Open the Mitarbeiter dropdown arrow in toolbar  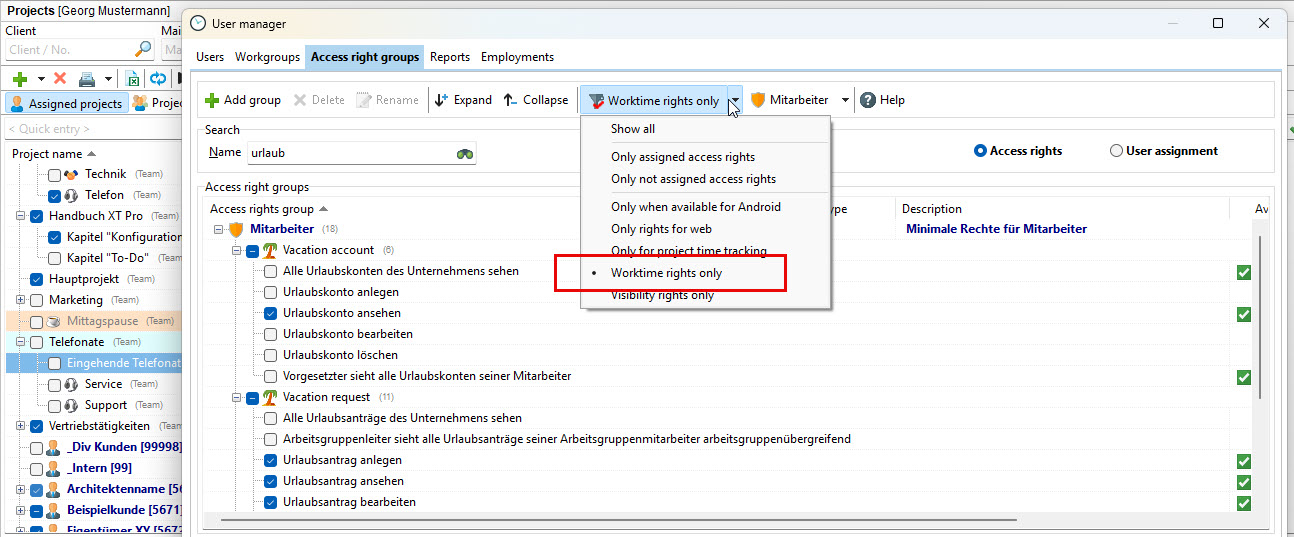[845, 100]
